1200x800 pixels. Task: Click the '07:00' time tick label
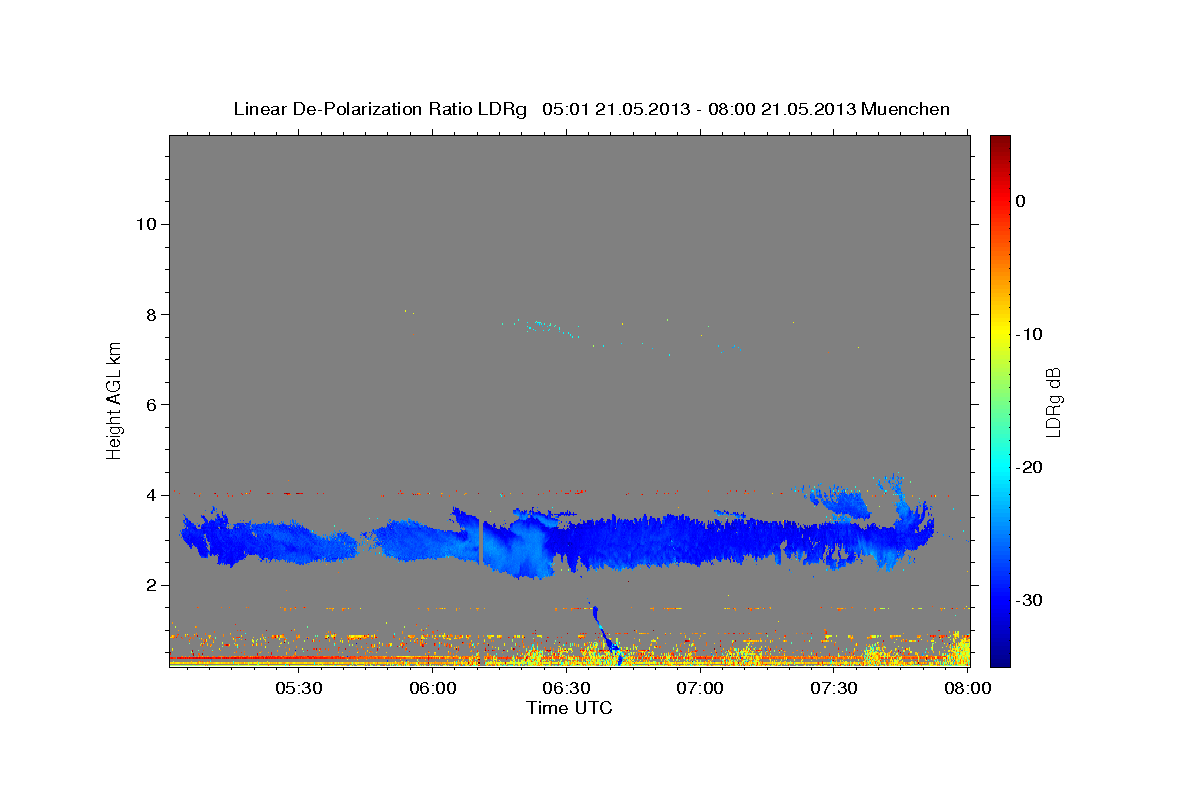[x=701, y=689]
